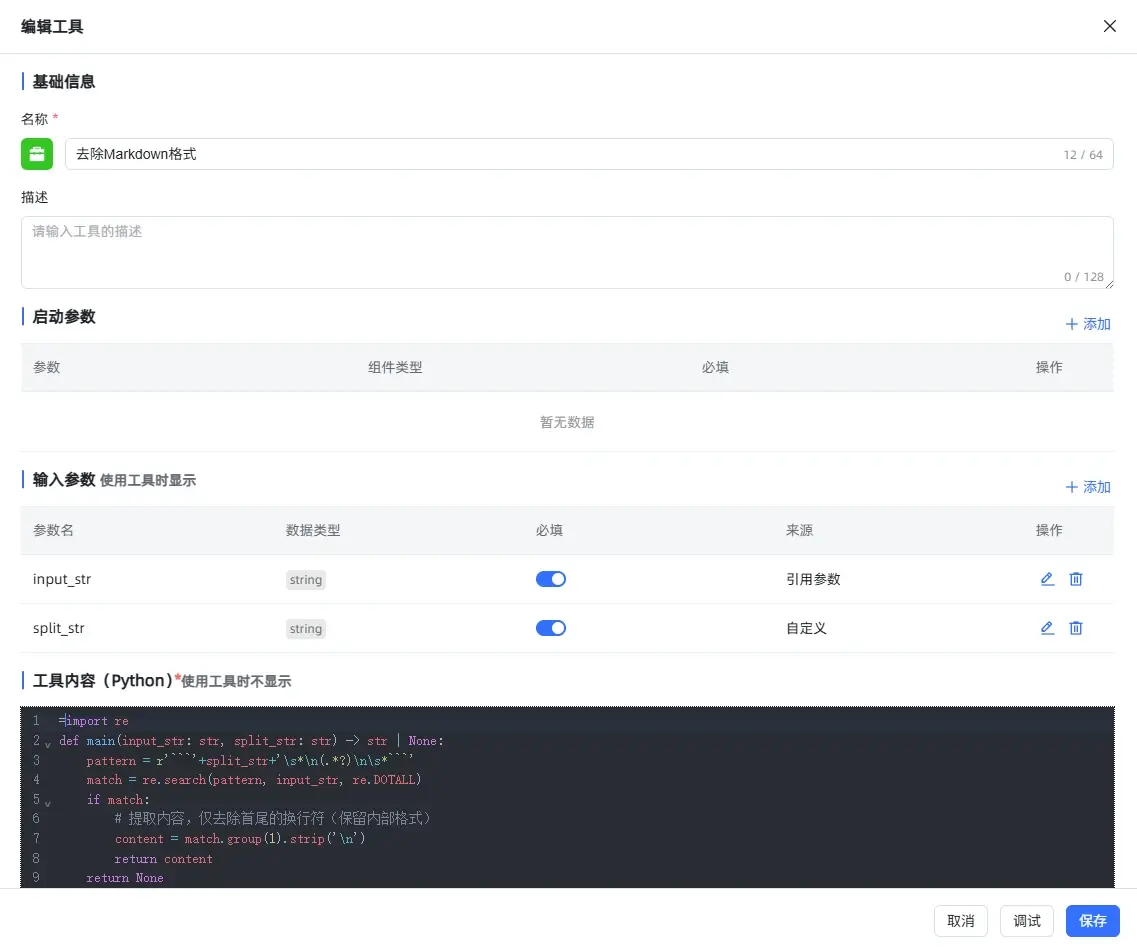
Task: Click the 自定义 source cell
Action: [x=806, y=628]
